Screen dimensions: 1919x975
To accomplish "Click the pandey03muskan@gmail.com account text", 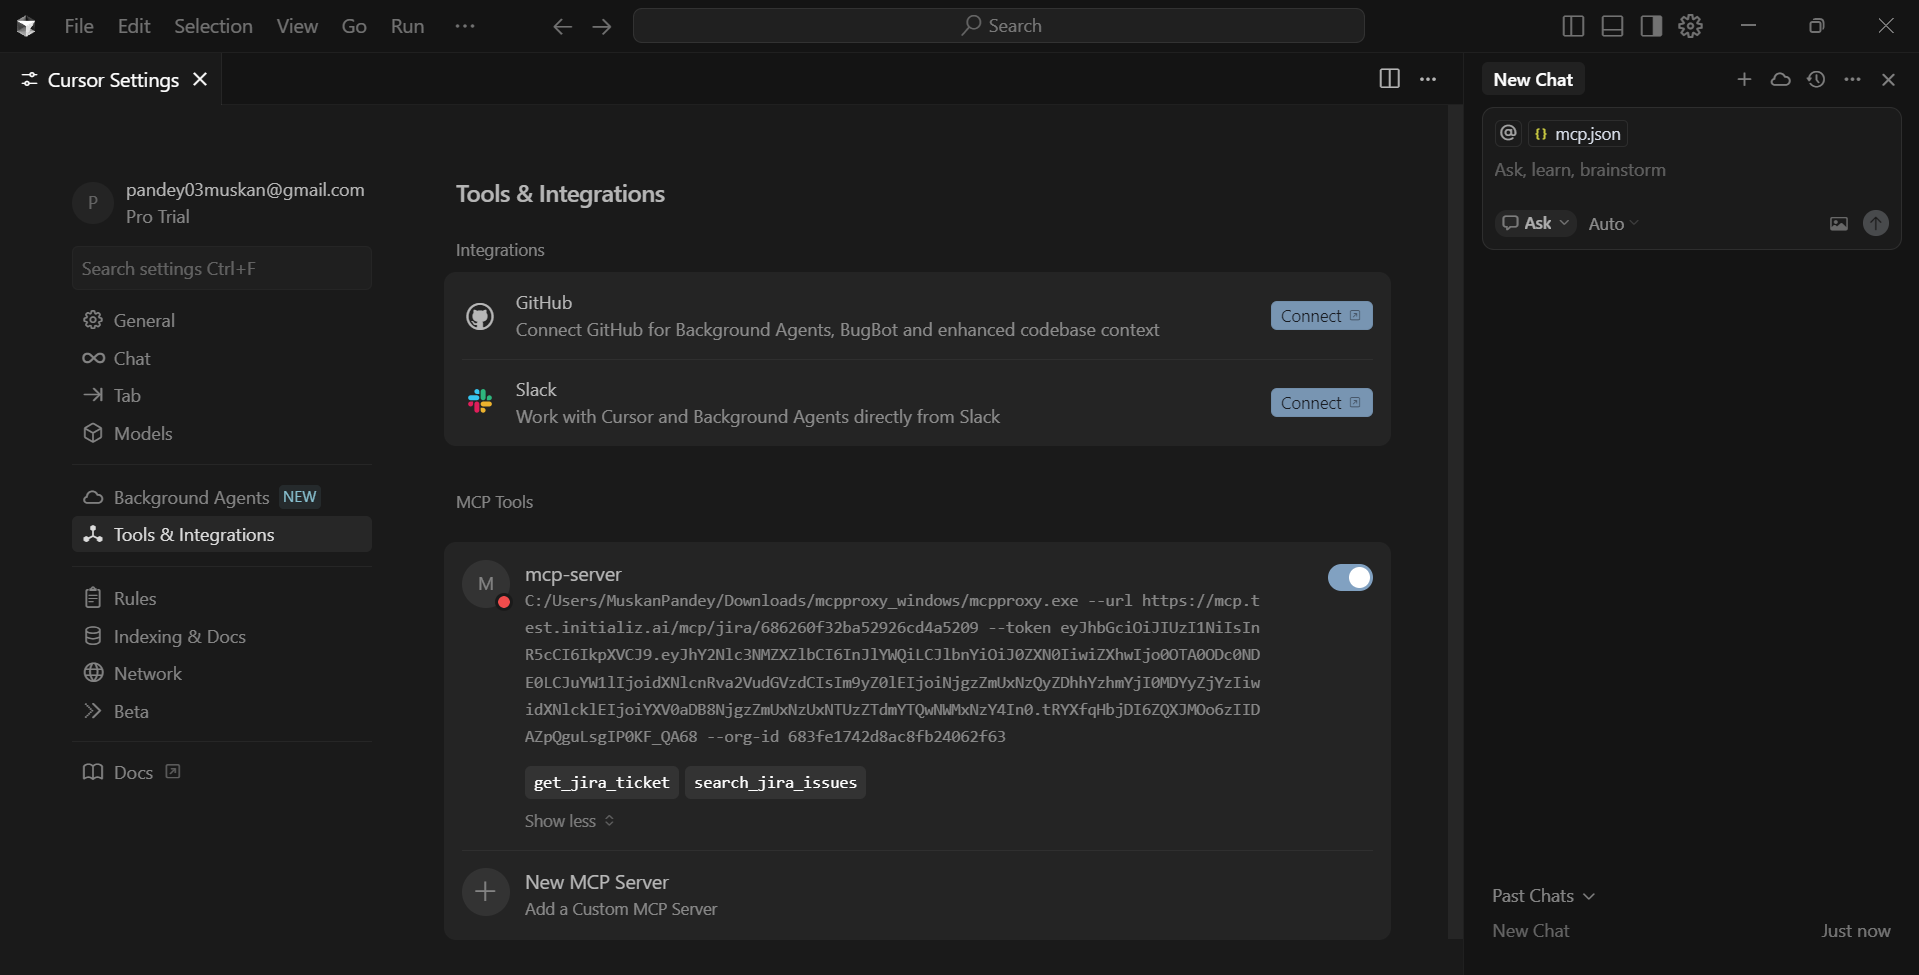I will (x=245, y=190).
